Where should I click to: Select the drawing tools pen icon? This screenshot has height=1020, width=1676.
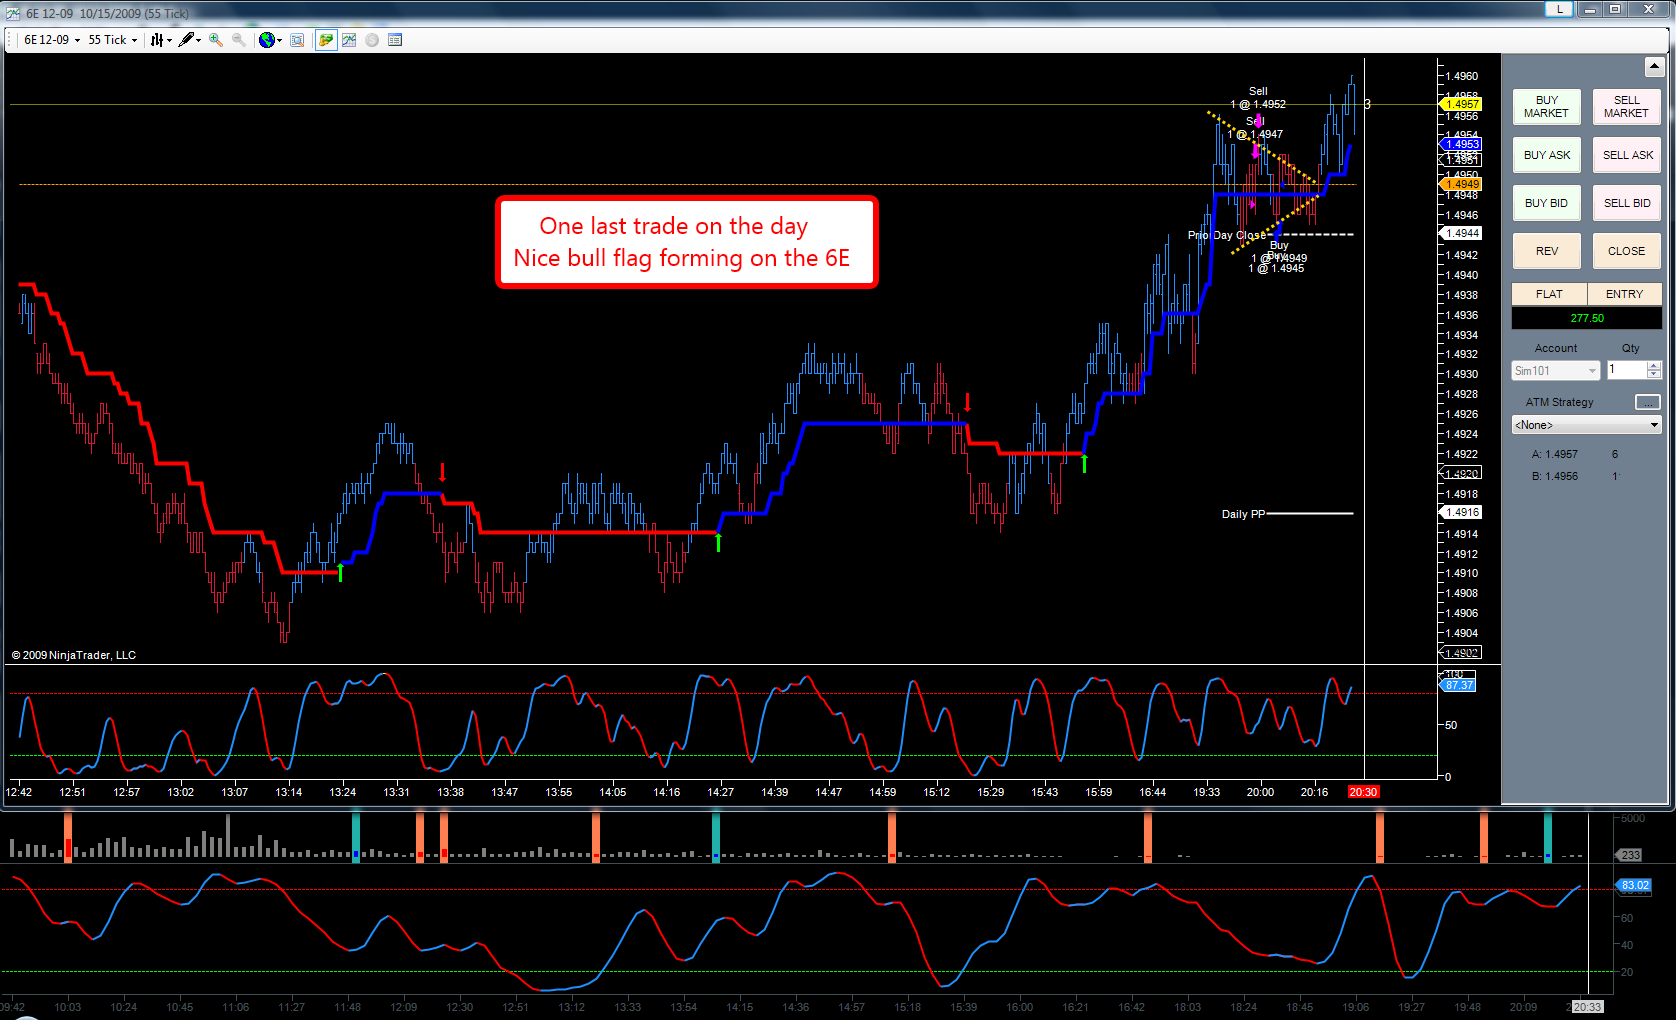pos(186,40)
